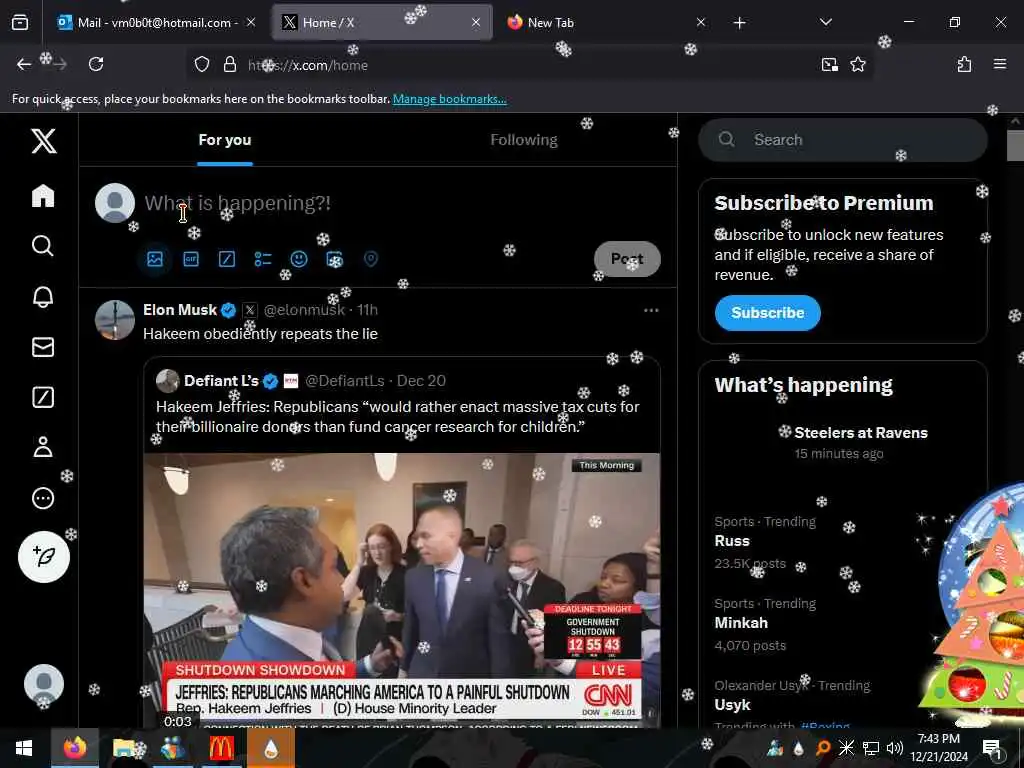Click the page vertical scrollbar thumb
Viewport: 1024px width, 768px height.
[x=1015, y=145]
